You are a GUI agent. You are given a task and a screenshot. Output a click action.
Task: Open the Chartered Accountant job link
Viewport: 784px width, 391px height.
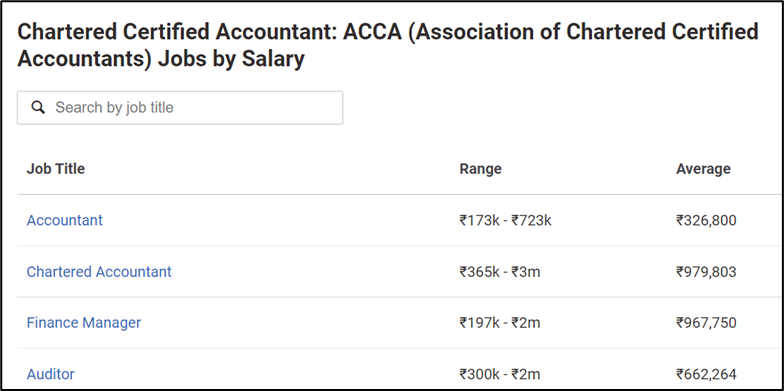pos(99,272)
